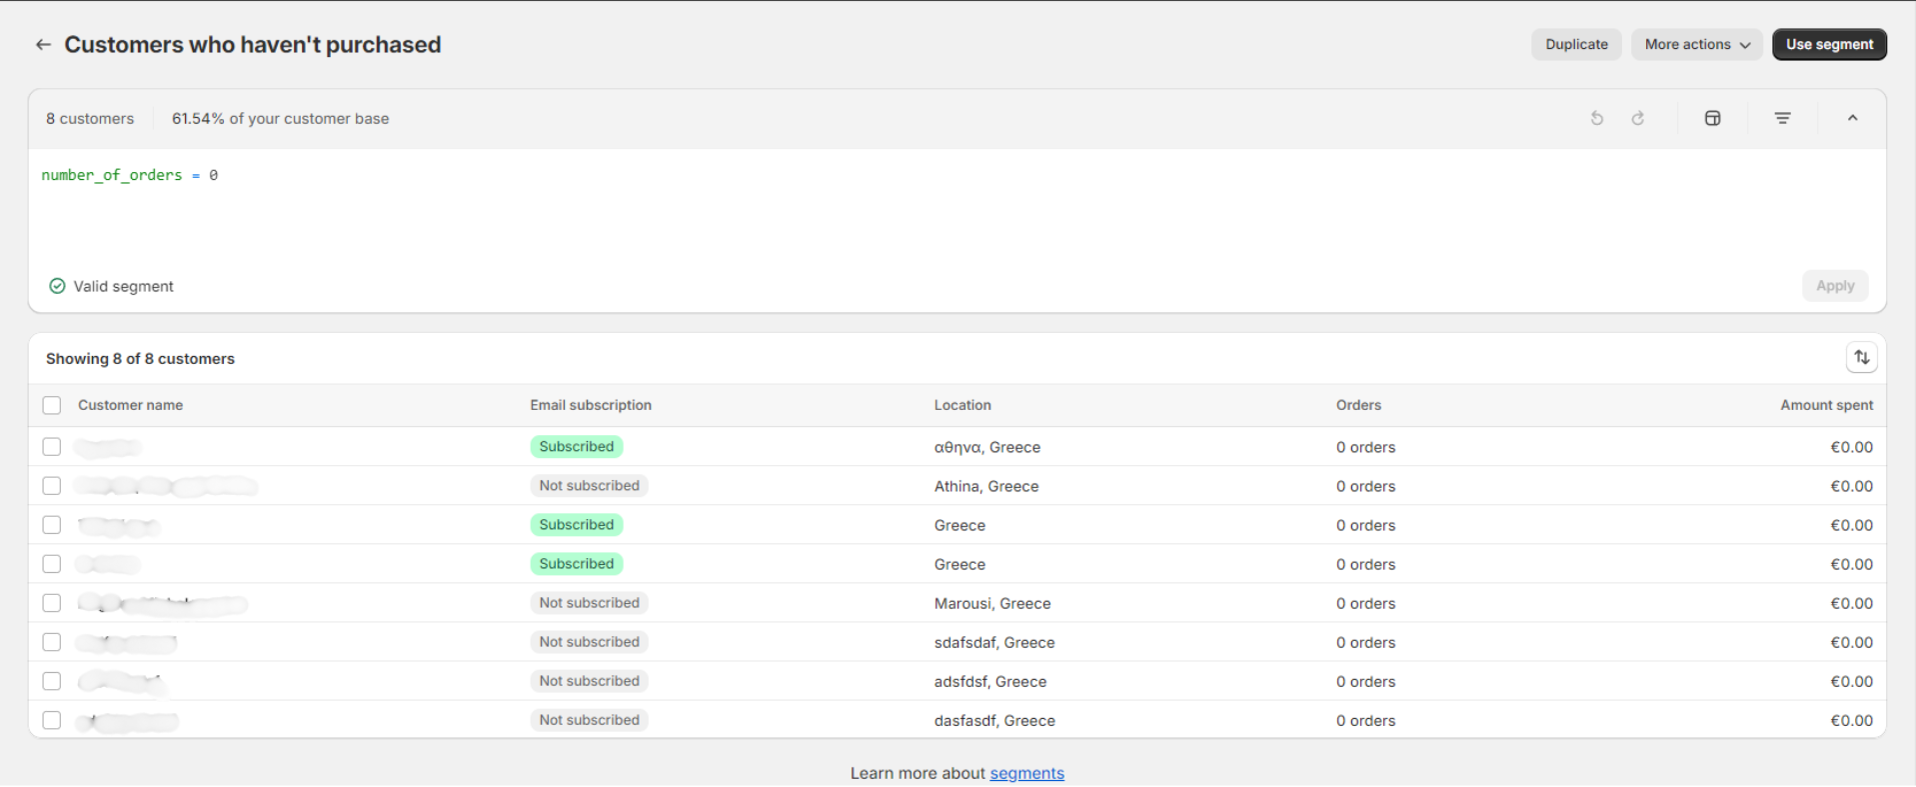Click the Duplicate button
This screenshot has width=1916, height=787.
click(1576, 44)
